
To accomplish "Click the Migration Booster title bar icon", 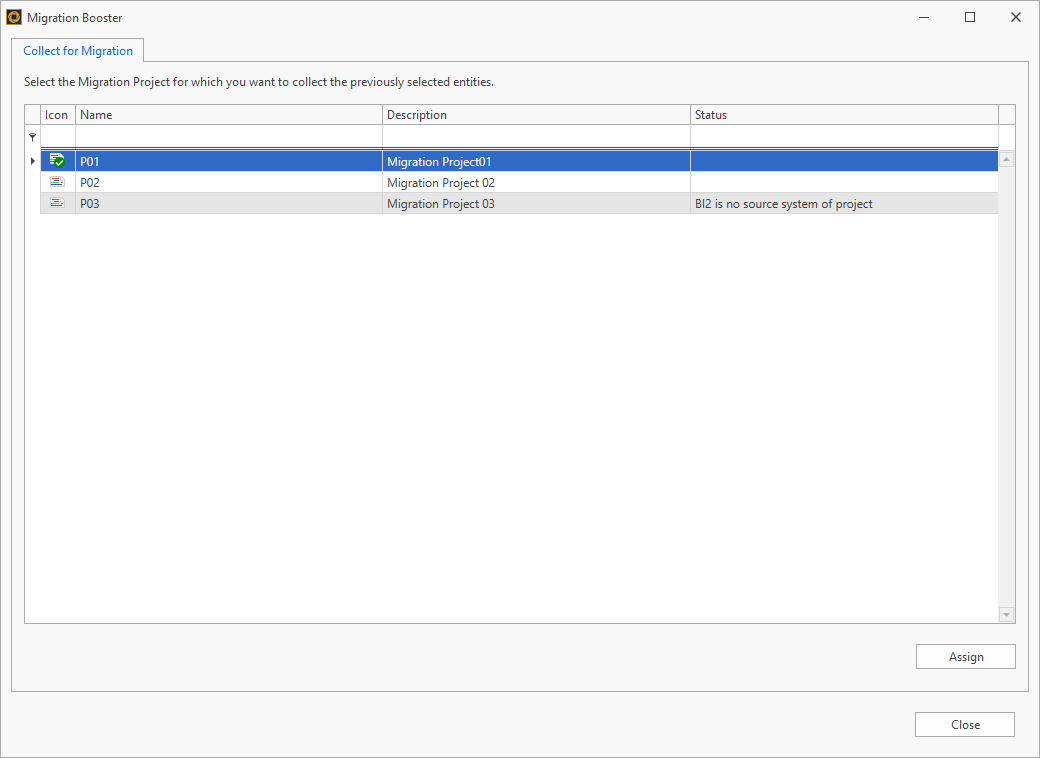I will tap(13, 17).
